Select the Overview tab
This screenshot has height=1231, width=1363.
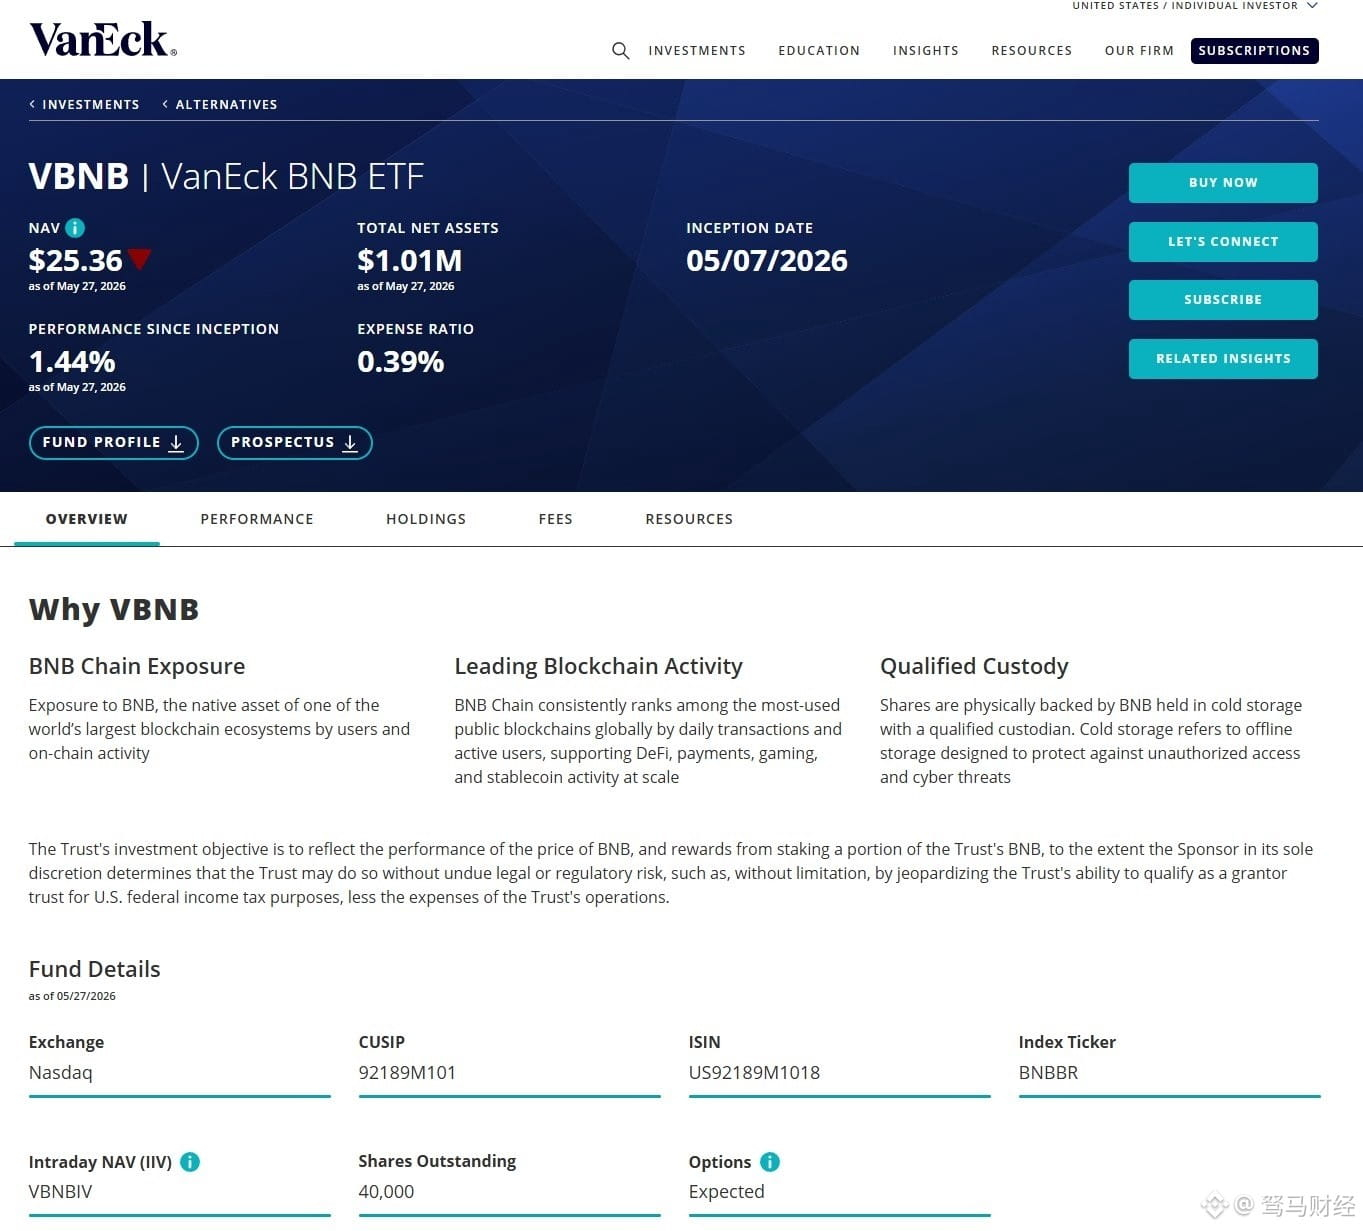[x=87, y=519]
